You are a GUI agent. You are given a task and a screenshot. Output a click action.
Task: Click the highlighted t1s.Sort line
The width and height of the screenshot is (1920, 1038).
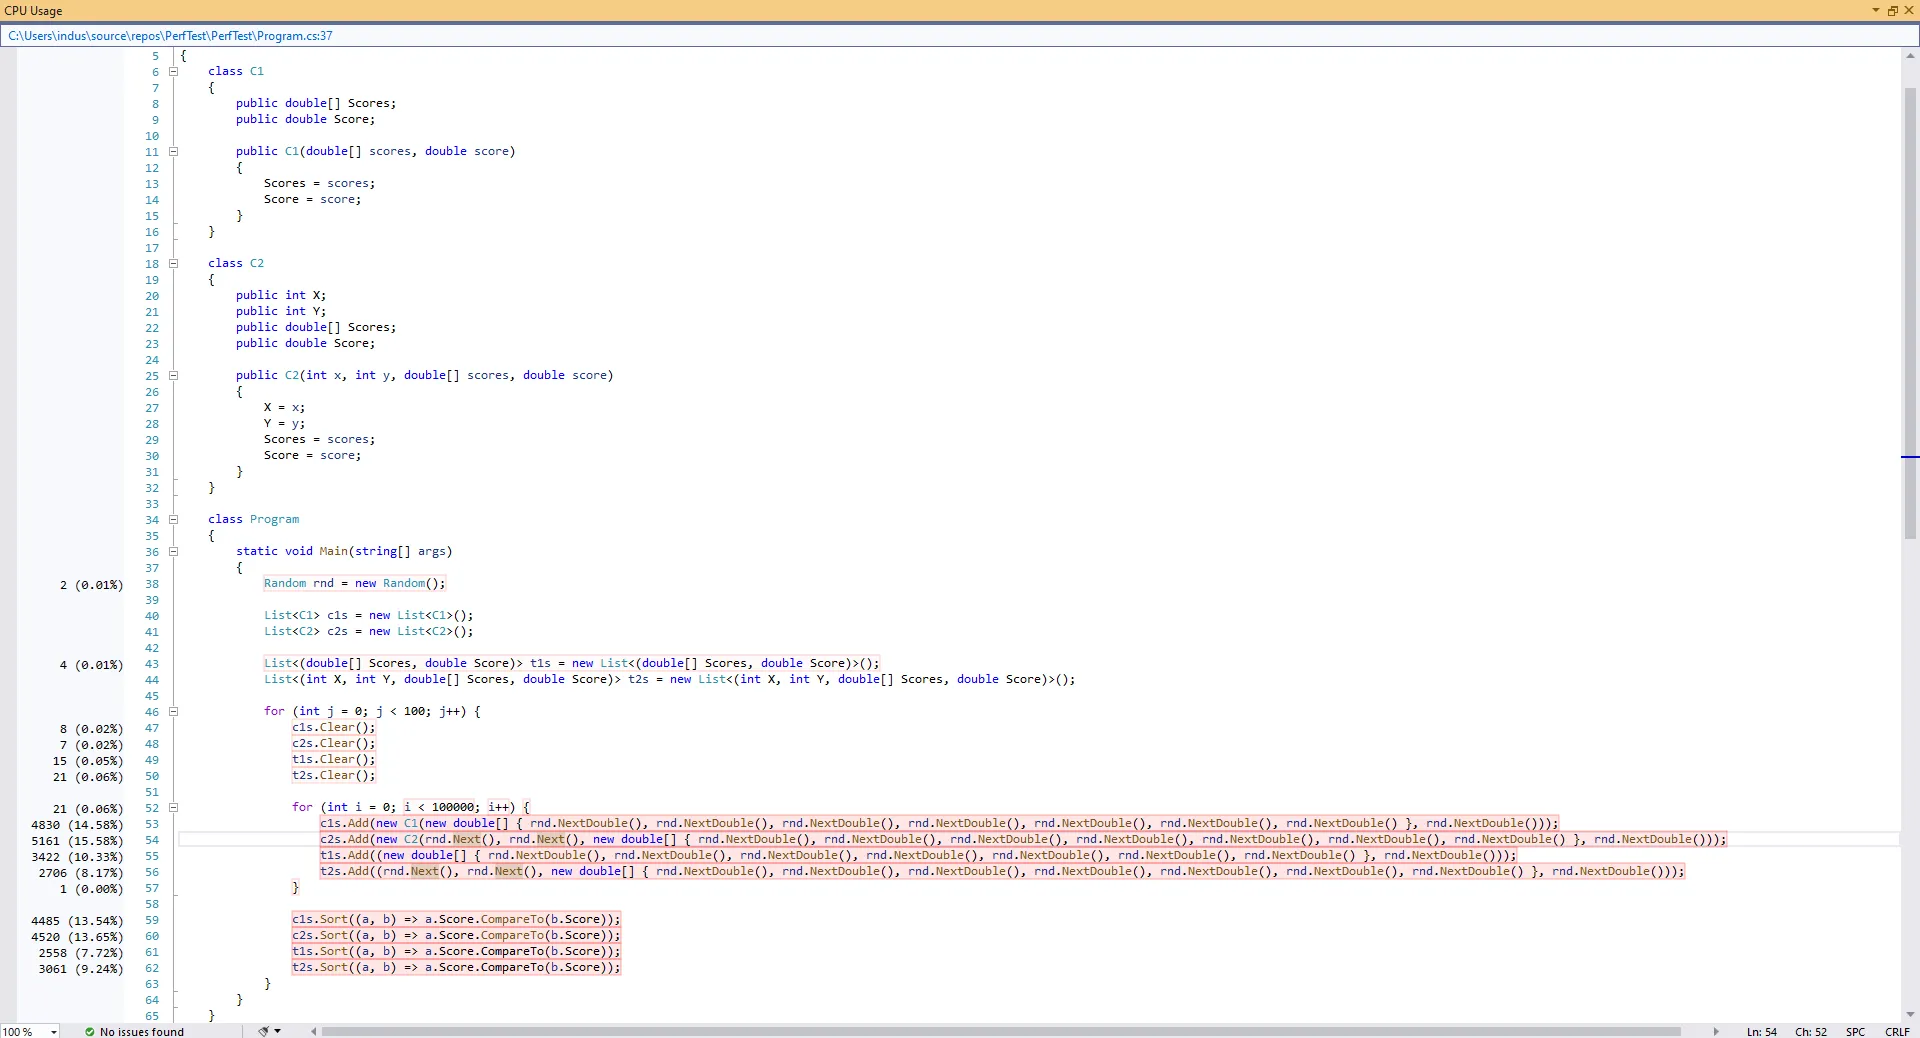click(456, 952)
